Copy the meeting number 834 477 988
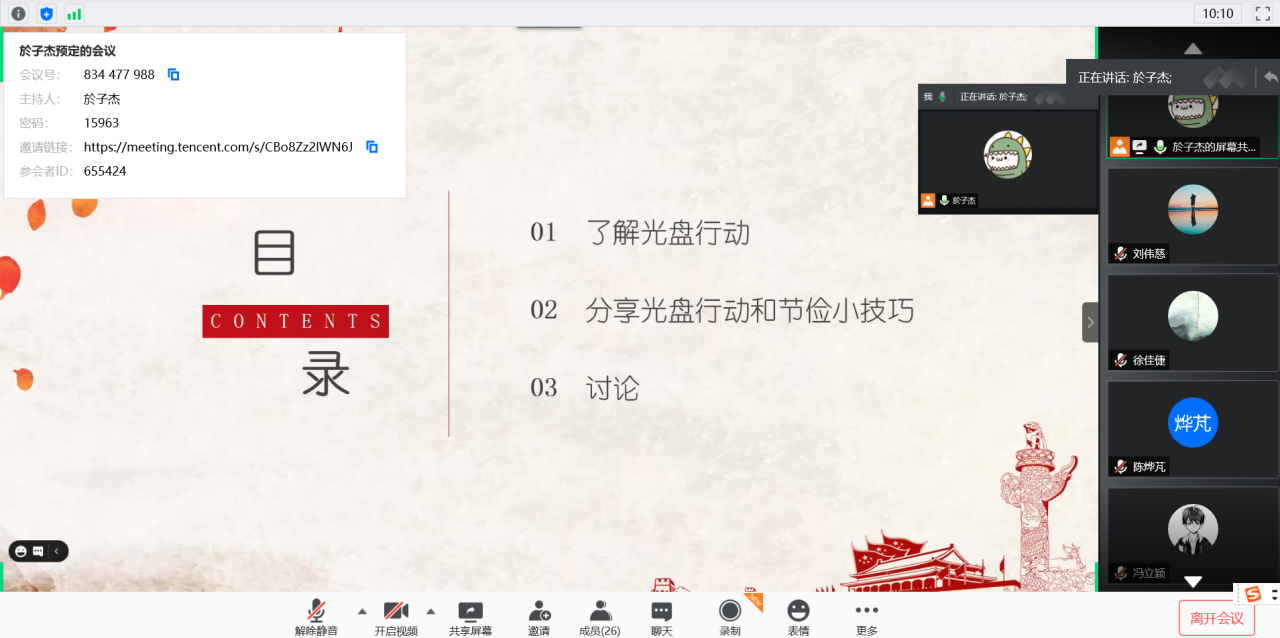Image resolution: width=1280 pixels, height=638 pixels. tap(173, 75)
